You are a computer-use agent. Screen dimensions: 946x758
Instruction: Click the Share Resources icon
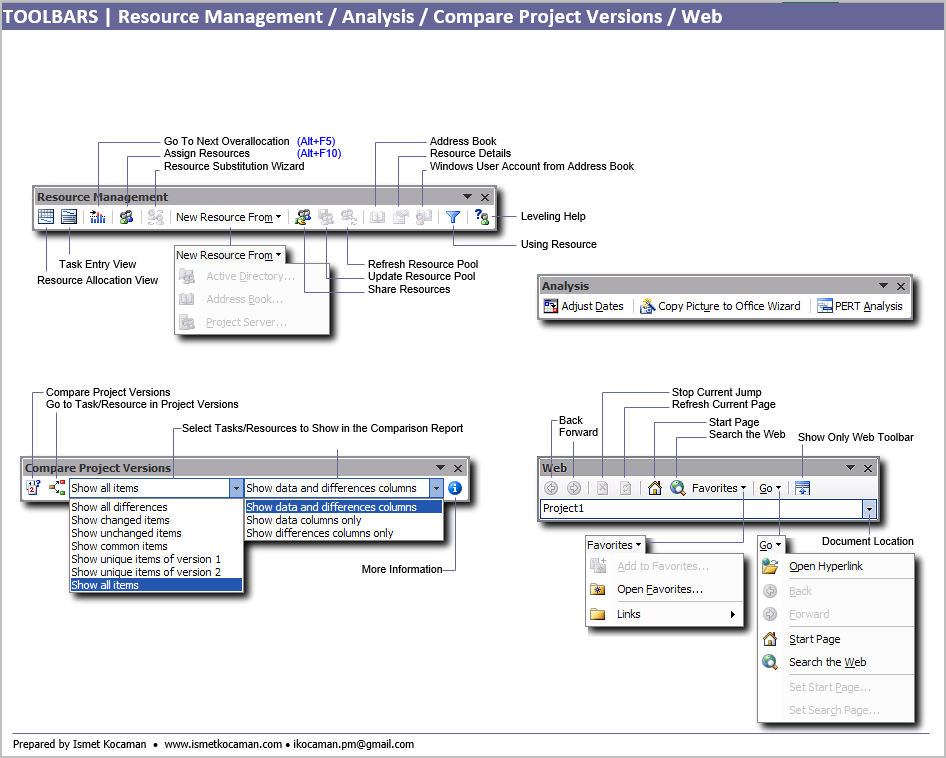pyautogui.click(x=303, y=217)
